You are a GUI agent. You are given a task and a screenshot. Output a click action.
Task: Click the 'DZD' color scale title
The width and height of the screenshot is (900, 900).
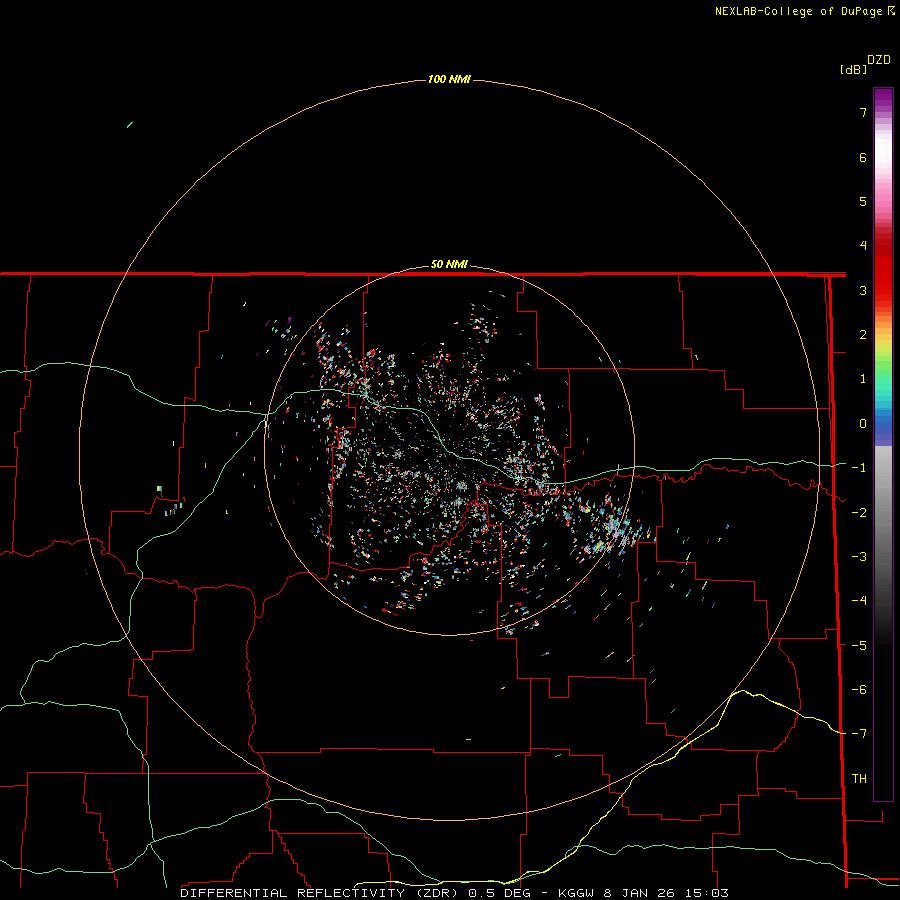[x=879, y=60]
